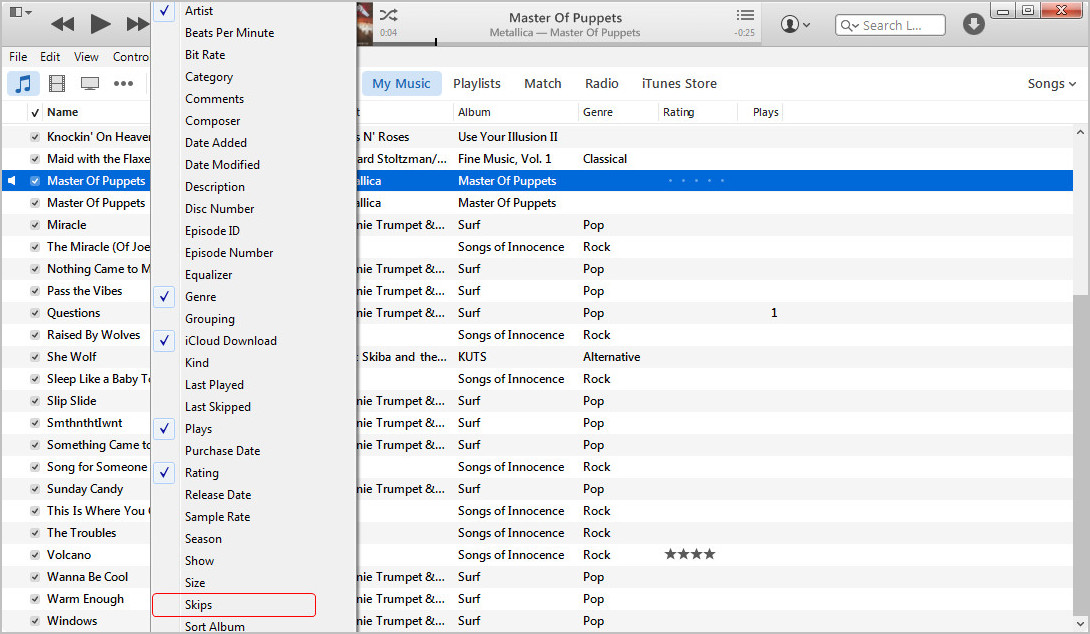Switch to TV Shows library icon
The height and width of the screenshot is (634, 1090).
(90, 83)
